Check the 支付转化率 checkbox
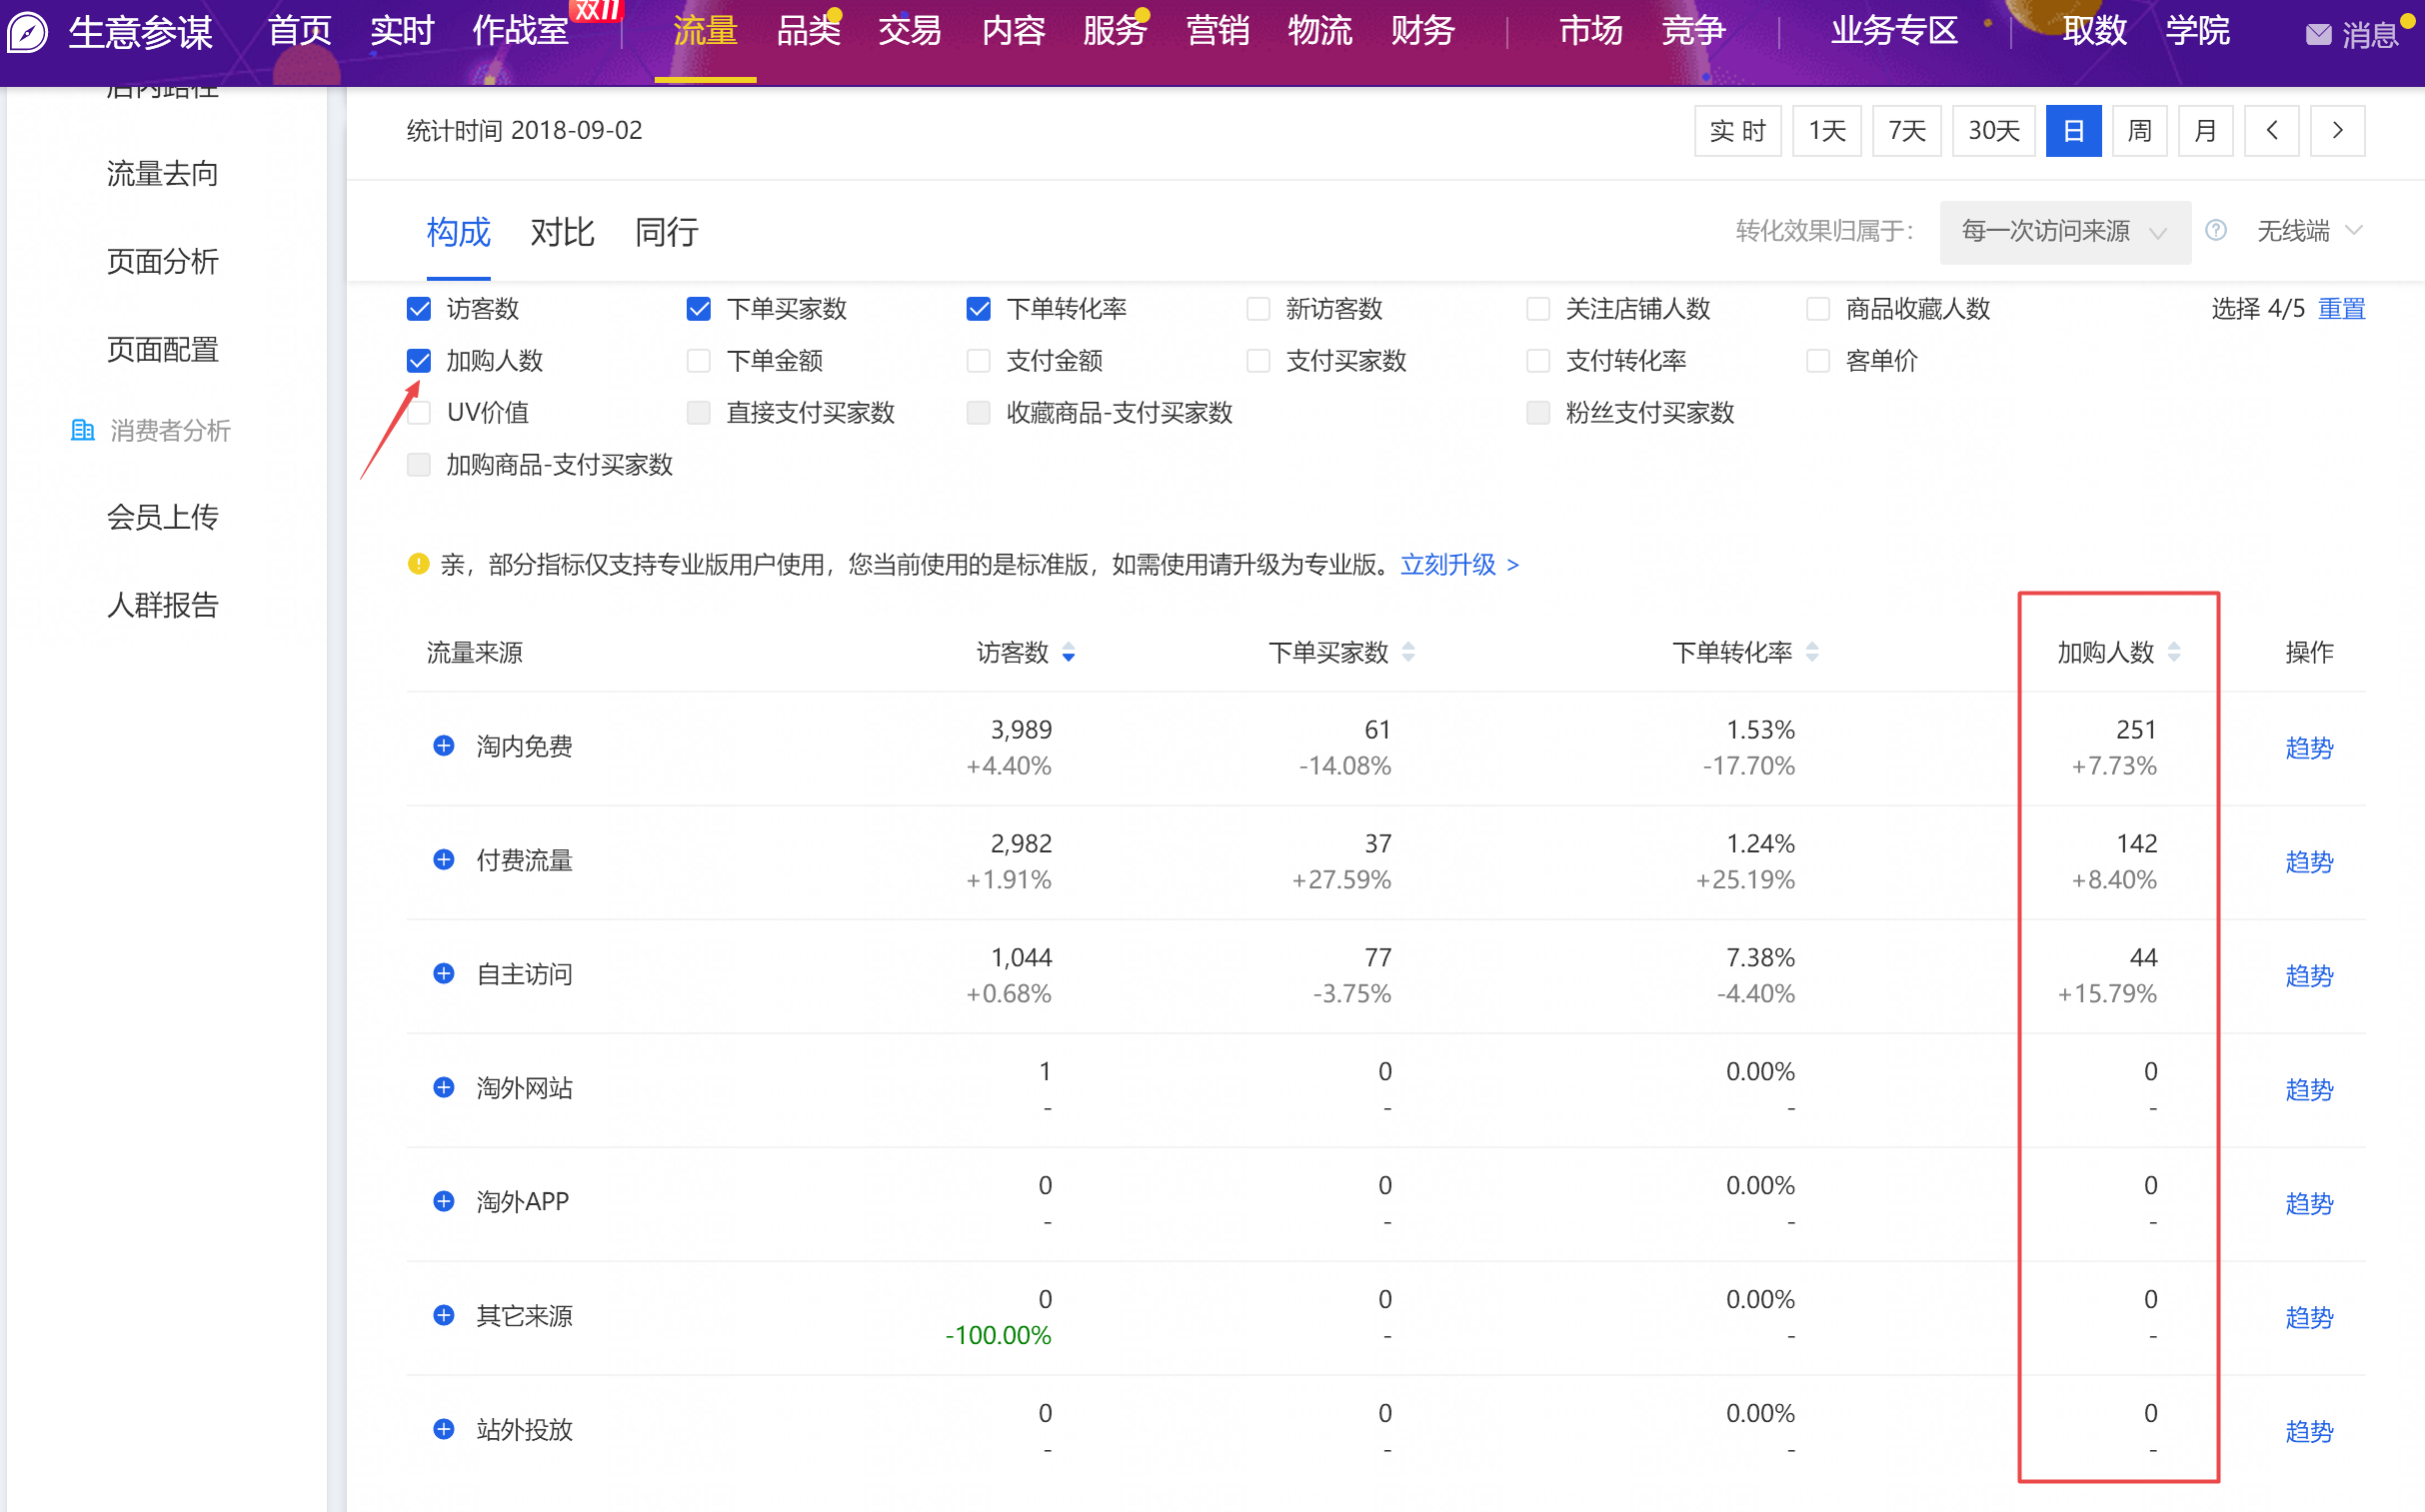 tap(1539, 361)
